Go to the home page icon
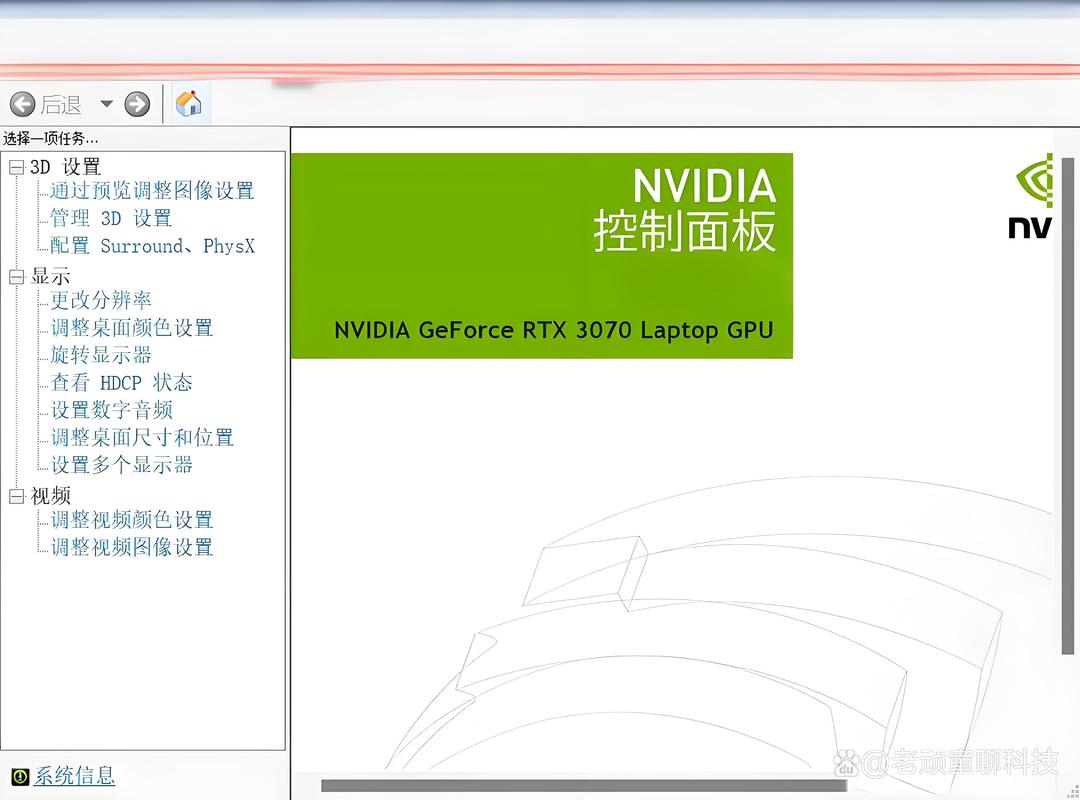 [x=188, y=103]
